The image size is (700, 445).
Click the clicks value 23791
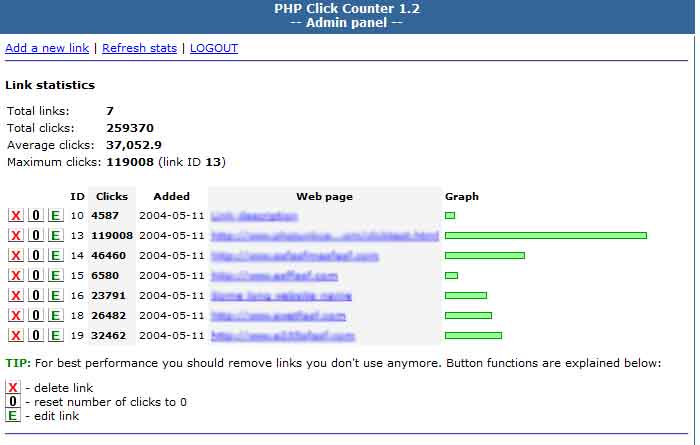[108, 295]
